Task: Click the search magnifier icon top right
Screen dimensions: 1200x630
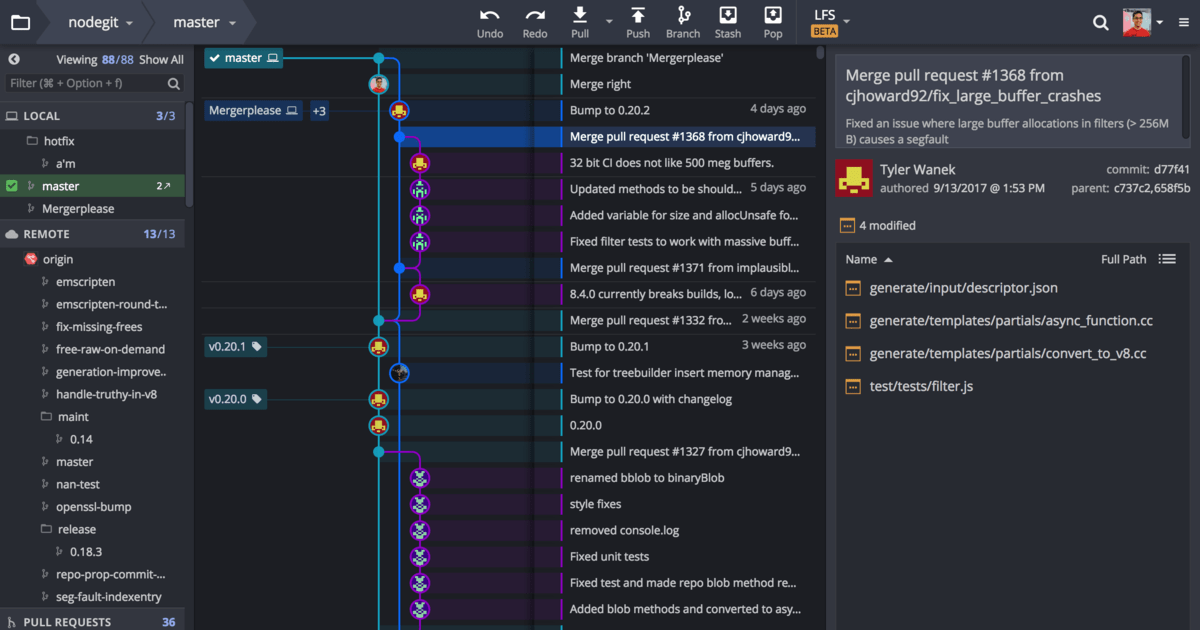Action: coord(1100,22)
